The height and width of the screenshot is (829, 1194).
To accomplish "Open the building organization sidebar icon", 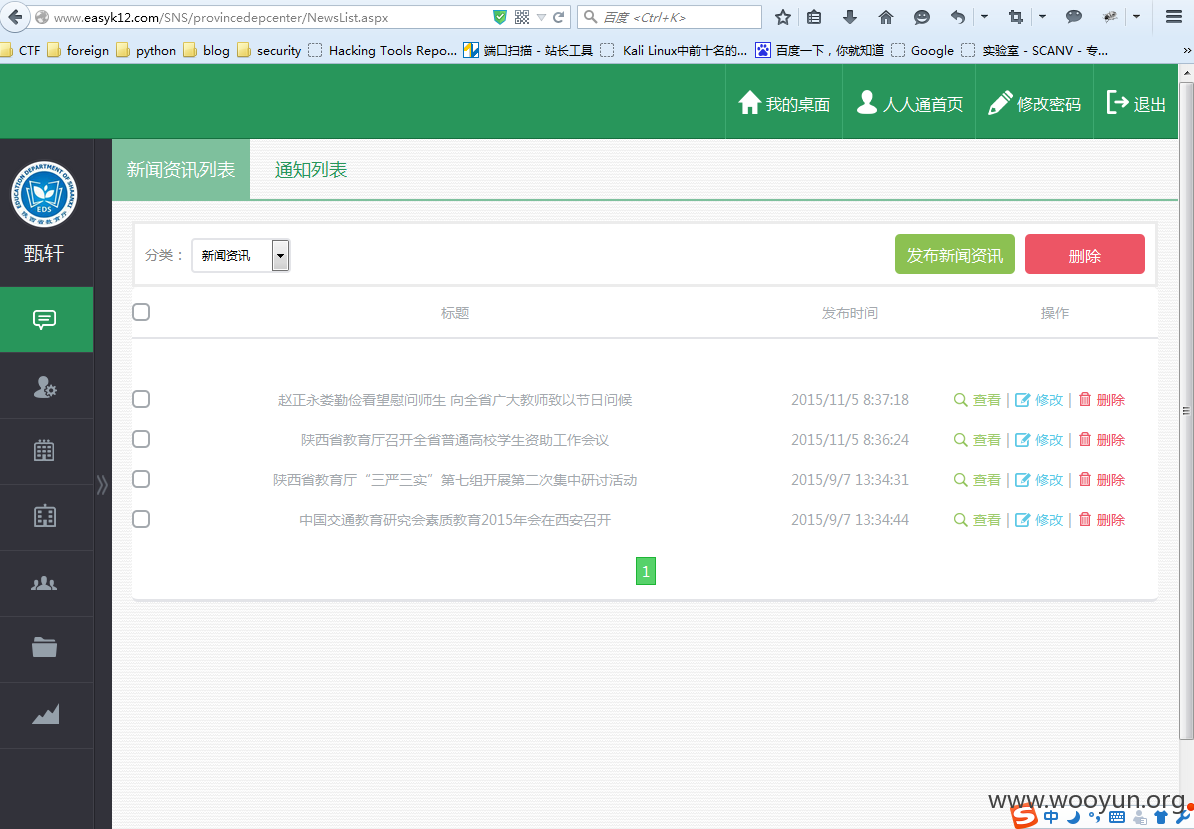I will point(45,516).
